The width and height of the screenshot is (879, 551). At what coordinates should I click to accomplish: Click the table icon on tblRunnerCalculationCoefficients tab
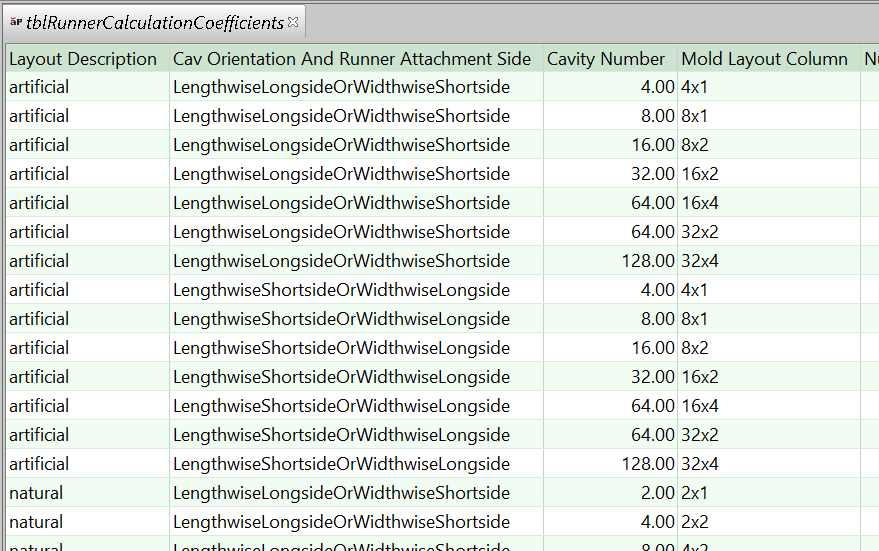pos(16,21)
